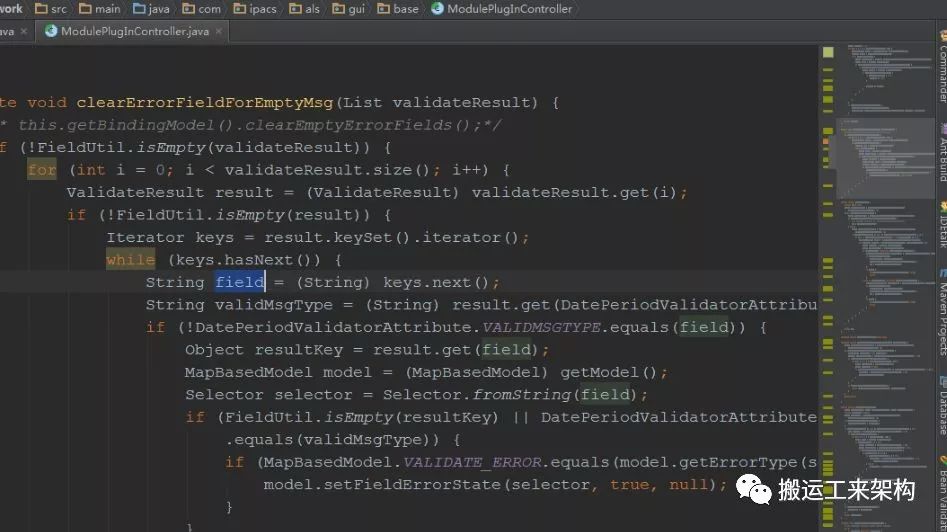Click the highlighted viewport in code minimap

coord(885,158)
